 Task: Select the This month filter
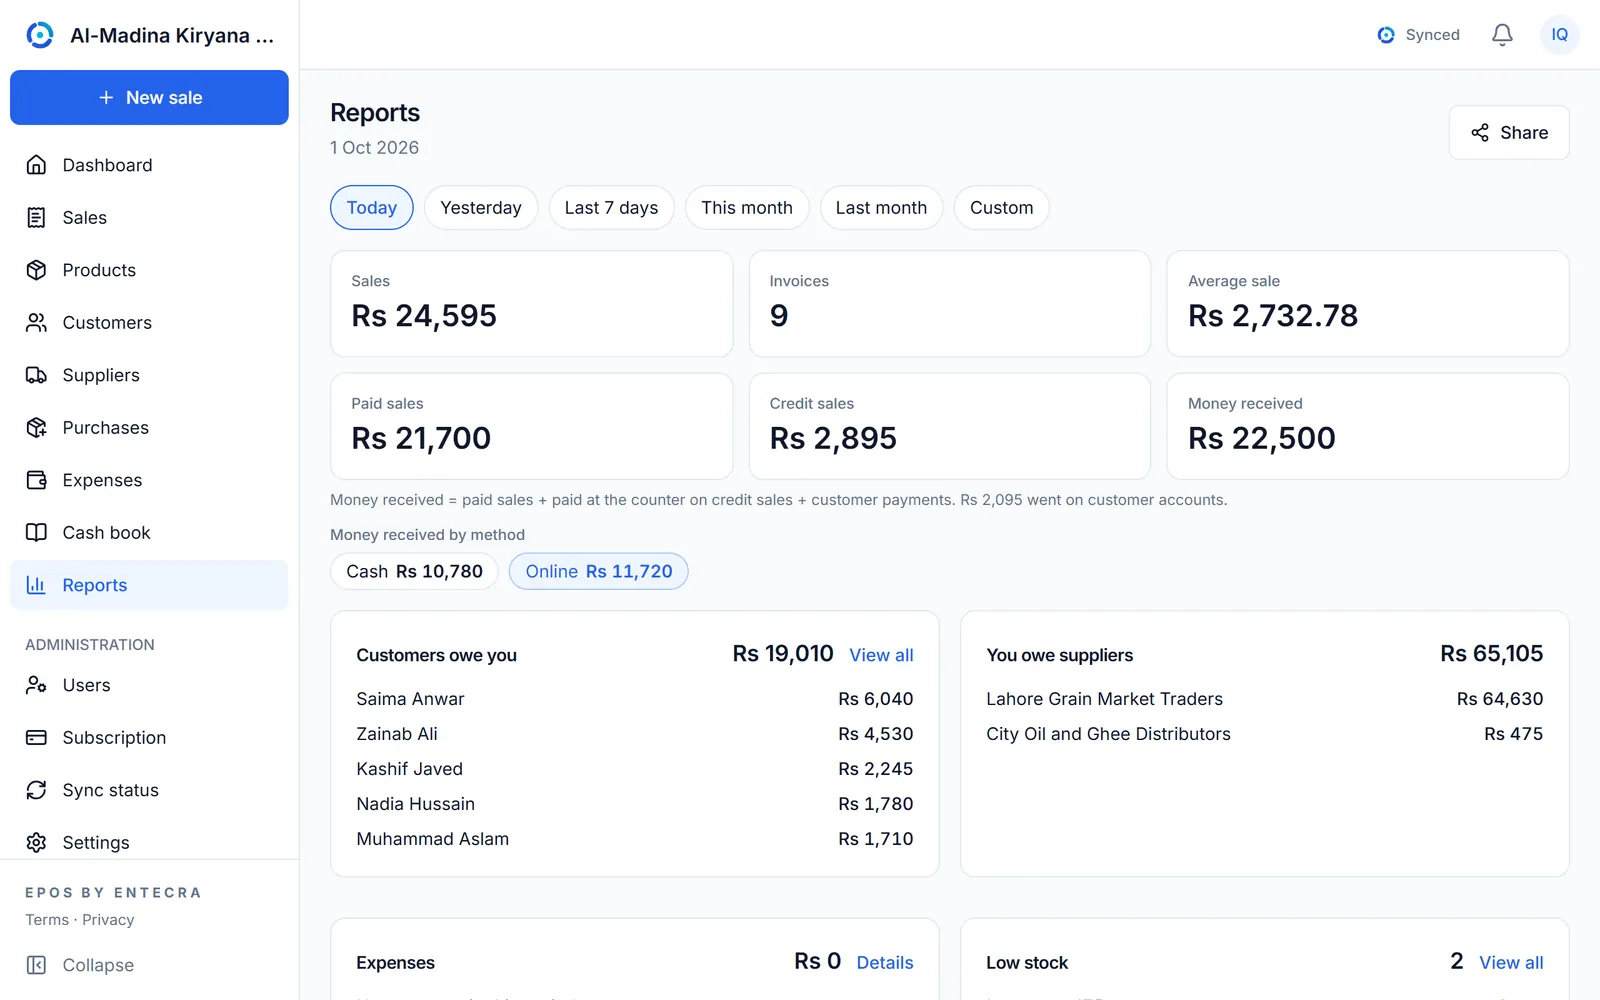pos(747,207)
